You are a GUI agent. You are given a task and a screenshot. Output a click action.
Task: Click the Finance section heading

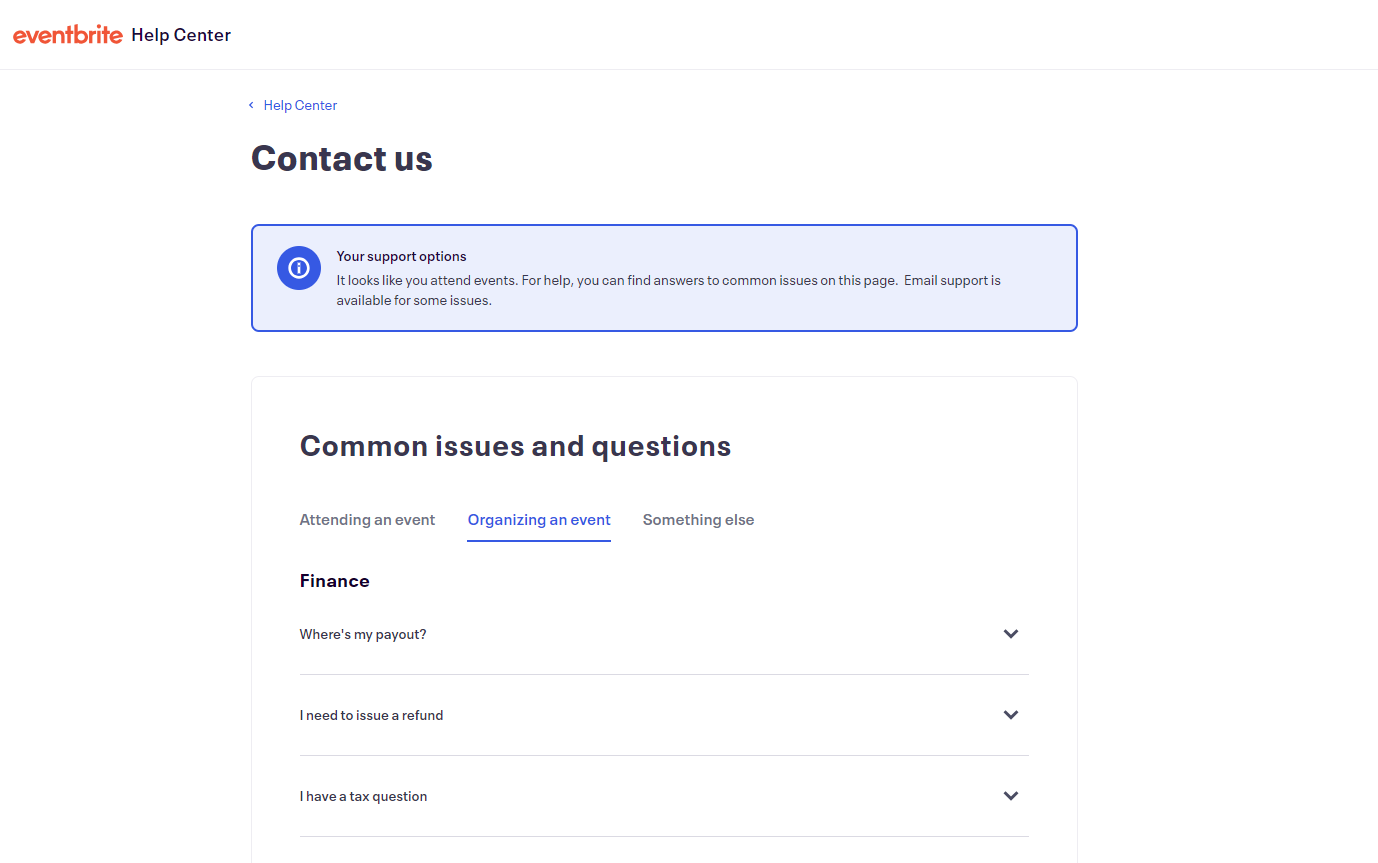pyautogui.click(x=335, y=581)
